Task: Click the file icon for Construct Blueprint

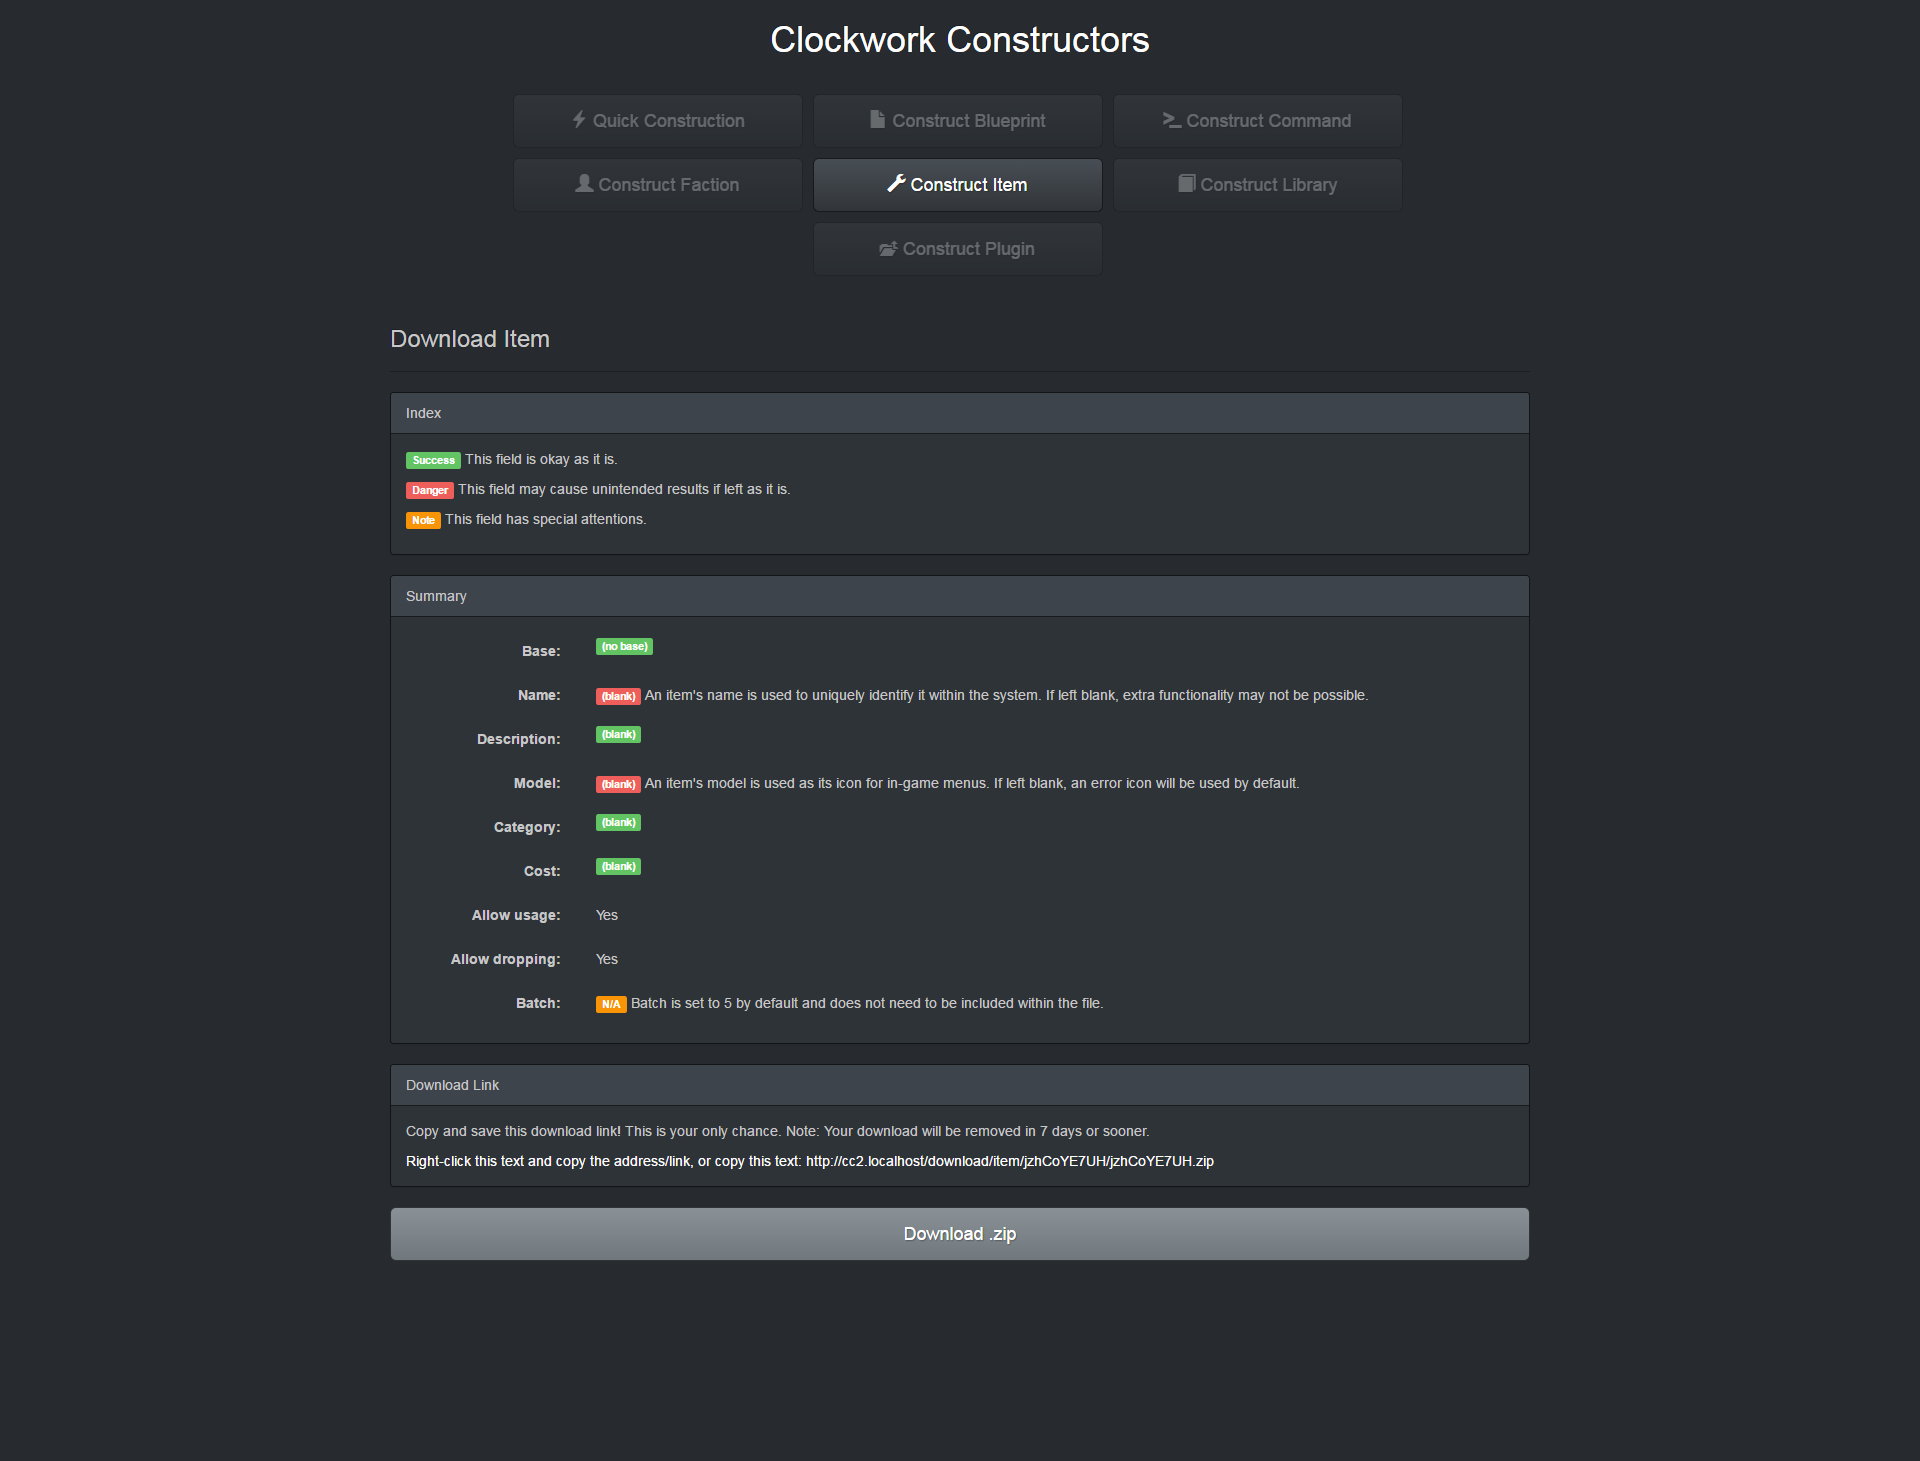Action: [x=877, y=120]
